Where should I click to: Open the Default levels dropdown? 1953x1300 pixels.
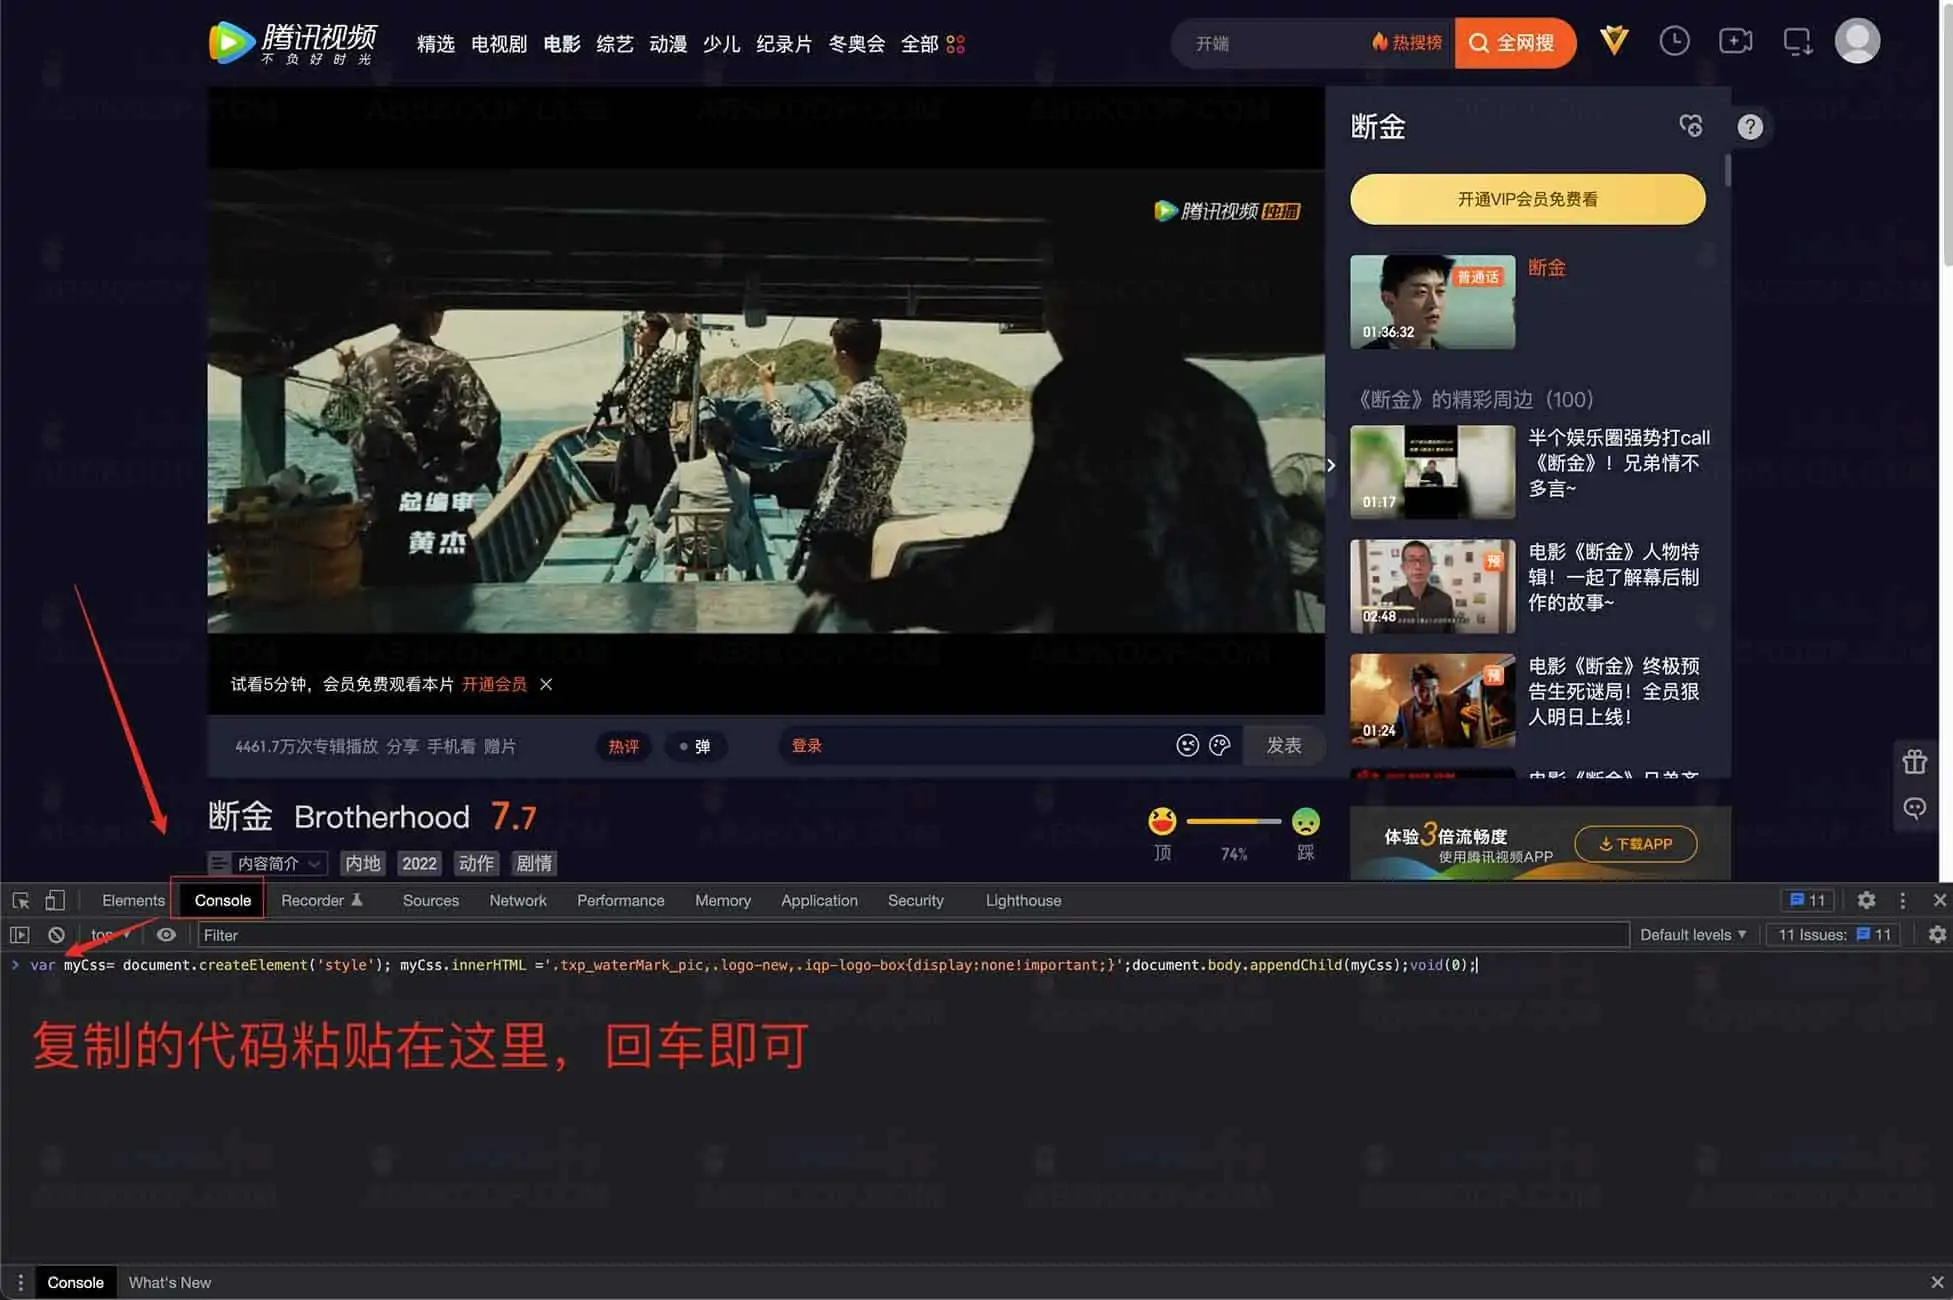(1692, 935)
